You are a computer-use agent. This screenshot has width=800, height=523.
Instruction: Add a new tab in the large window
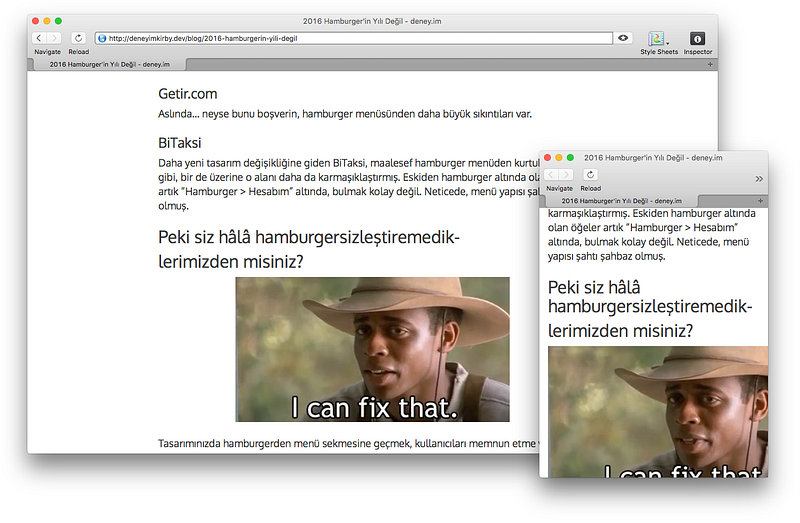(x=710, y=64)
